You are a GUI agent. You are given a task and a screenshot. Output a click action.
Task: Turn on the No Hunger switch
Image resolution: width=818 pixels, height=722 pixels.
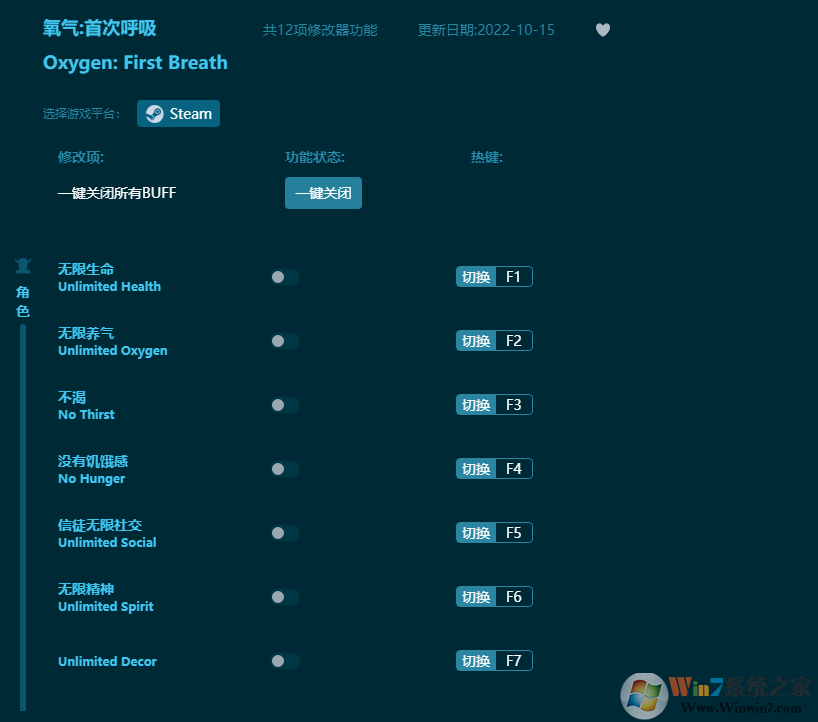pyautogui.click(x=284, y=469)
